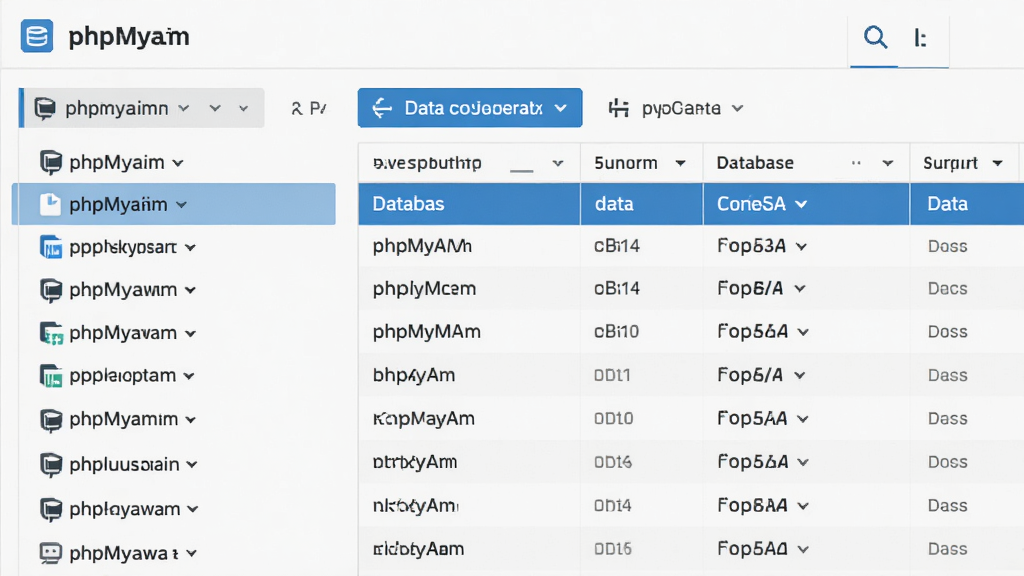Viewport: 1024px width, 576px height.
Task: Open the Surpırt column filter arrow
Action: tap(997, 163)
